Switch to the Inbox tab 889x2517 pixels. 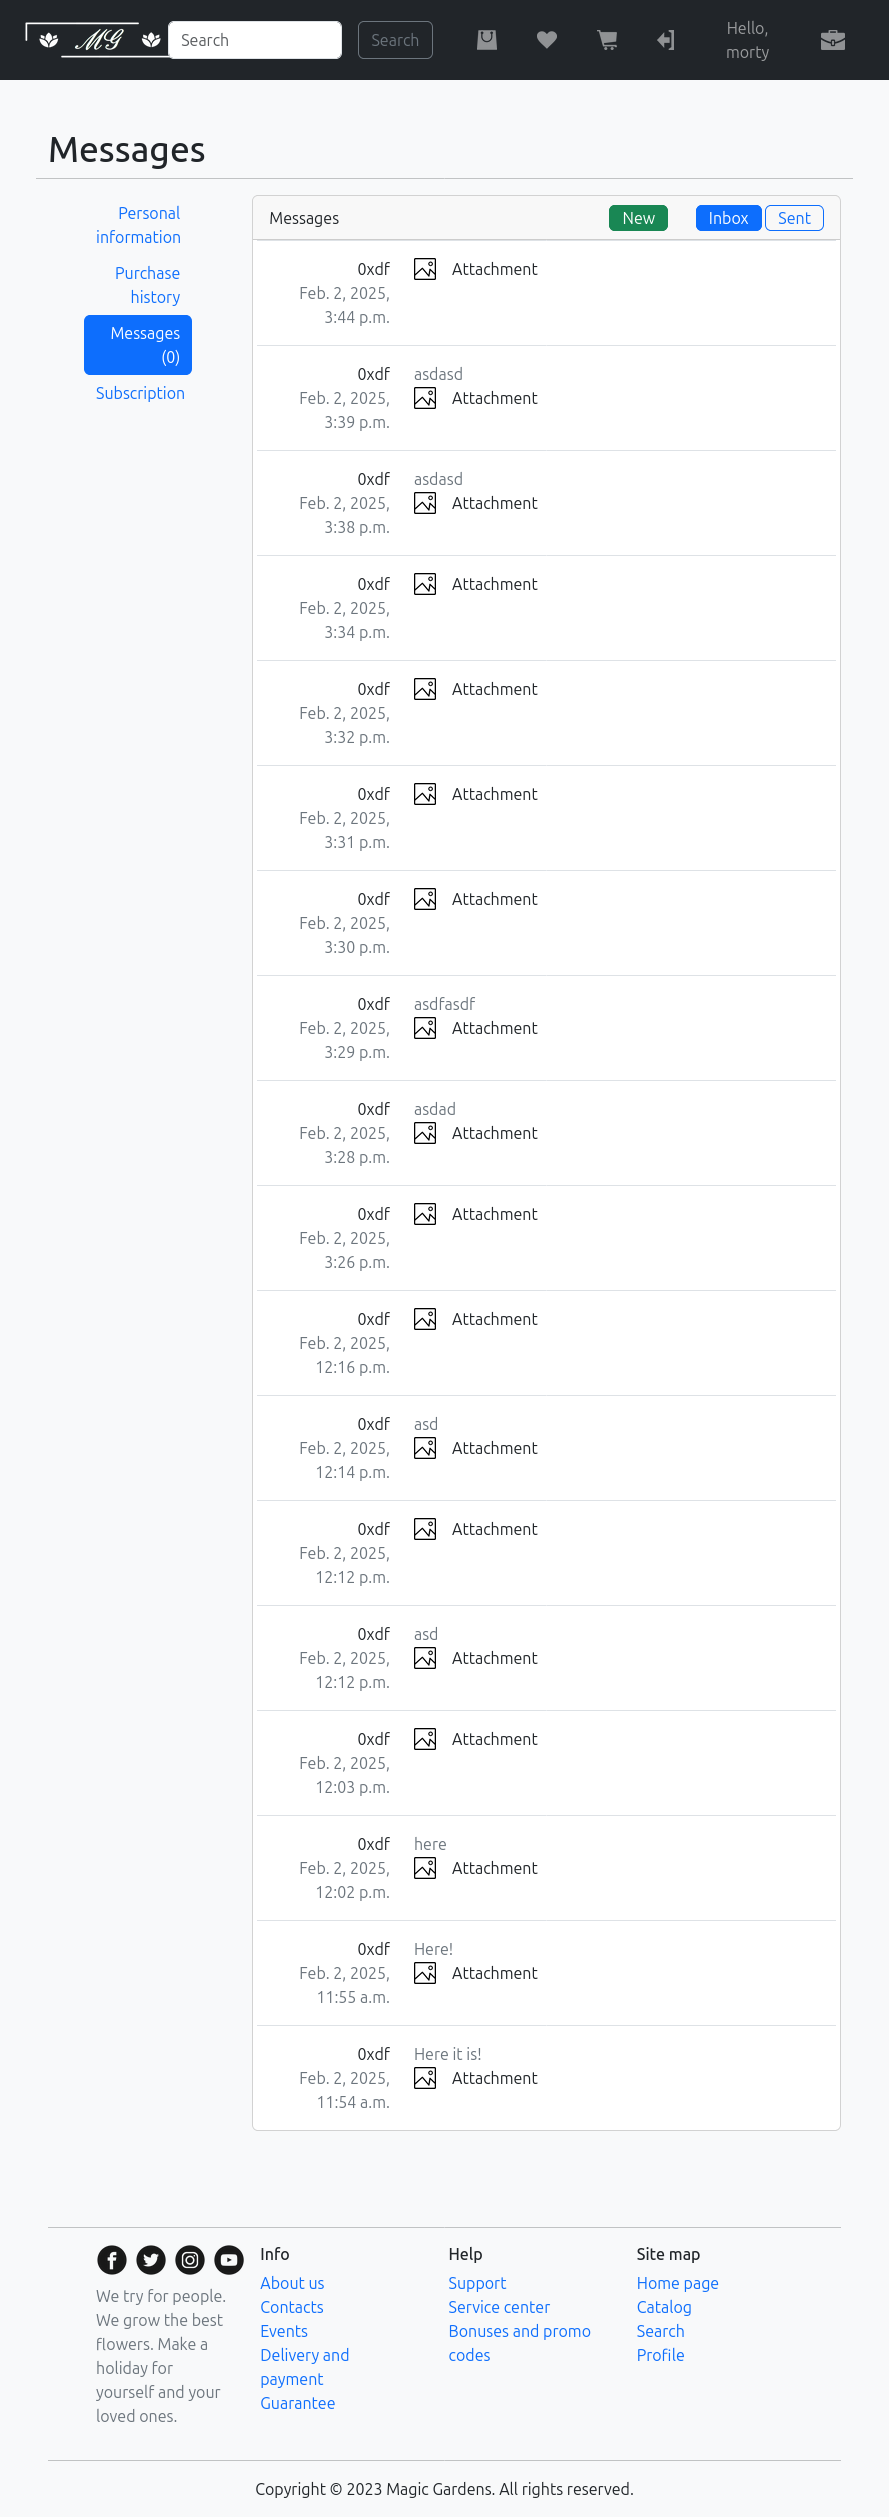[728, 218]
